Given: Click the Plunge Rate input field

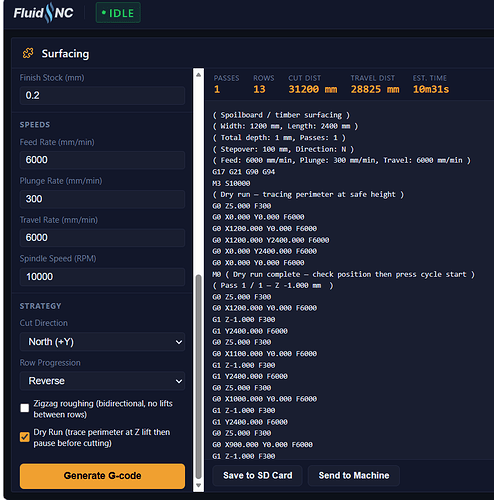Looking at the screenshot, I should click(x=102, y=199).
